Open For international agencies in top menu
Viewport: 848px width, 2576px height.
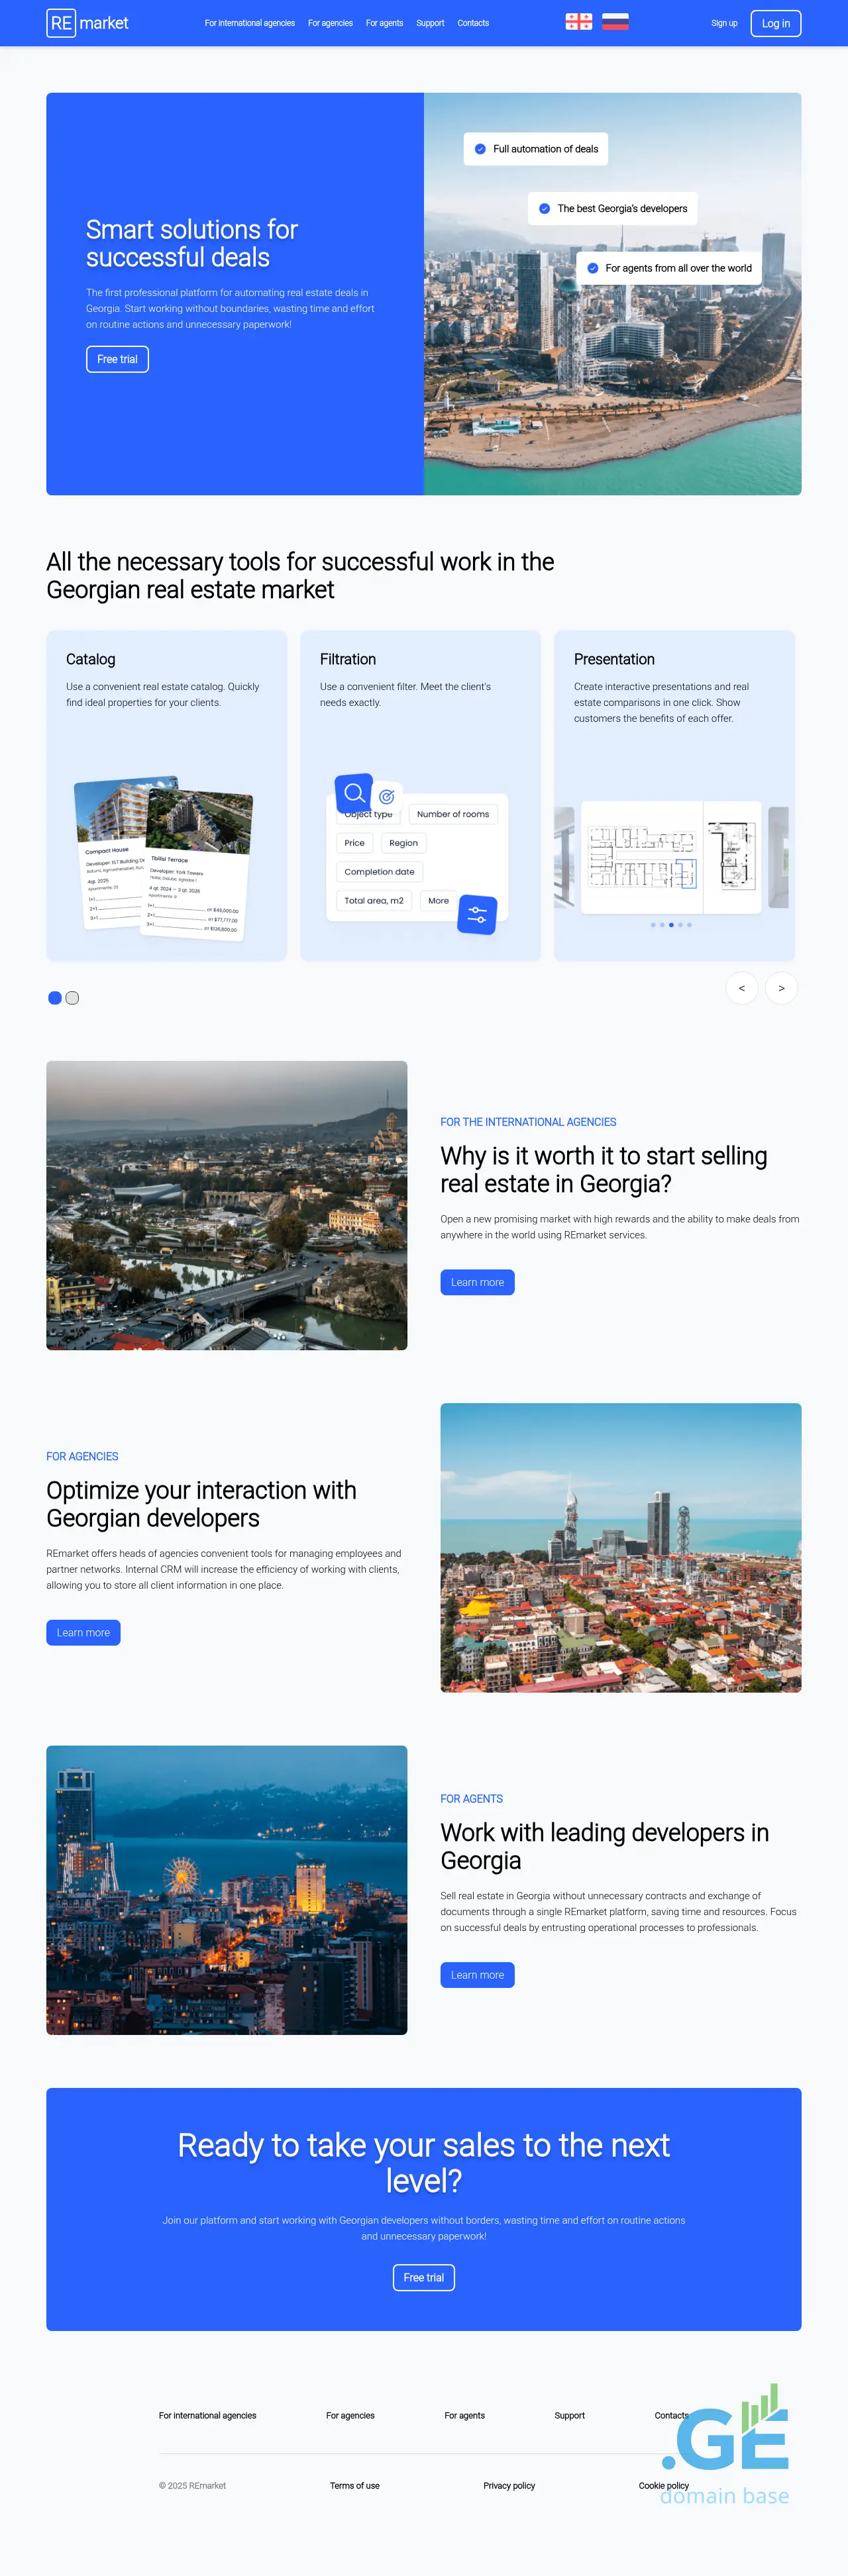pyautogui.click(x=249, y=23)
